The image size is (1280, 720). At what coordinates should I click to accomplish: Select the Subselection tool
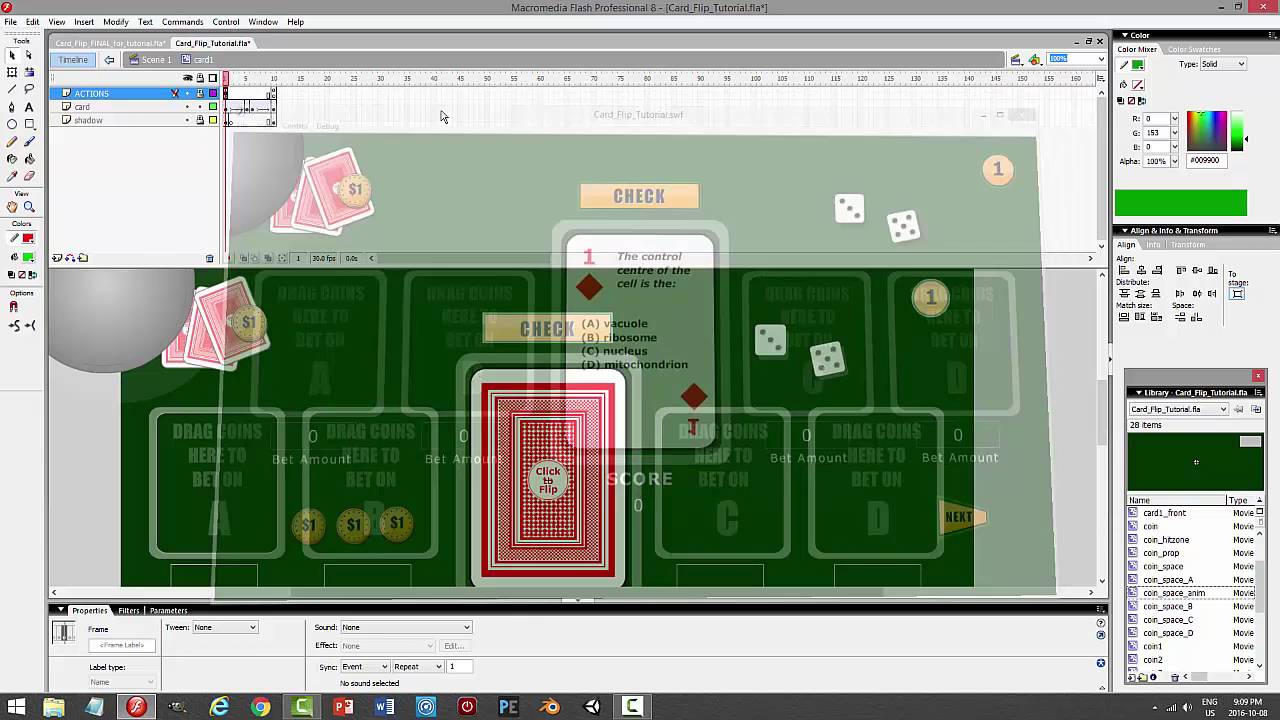tap(29, 55)
